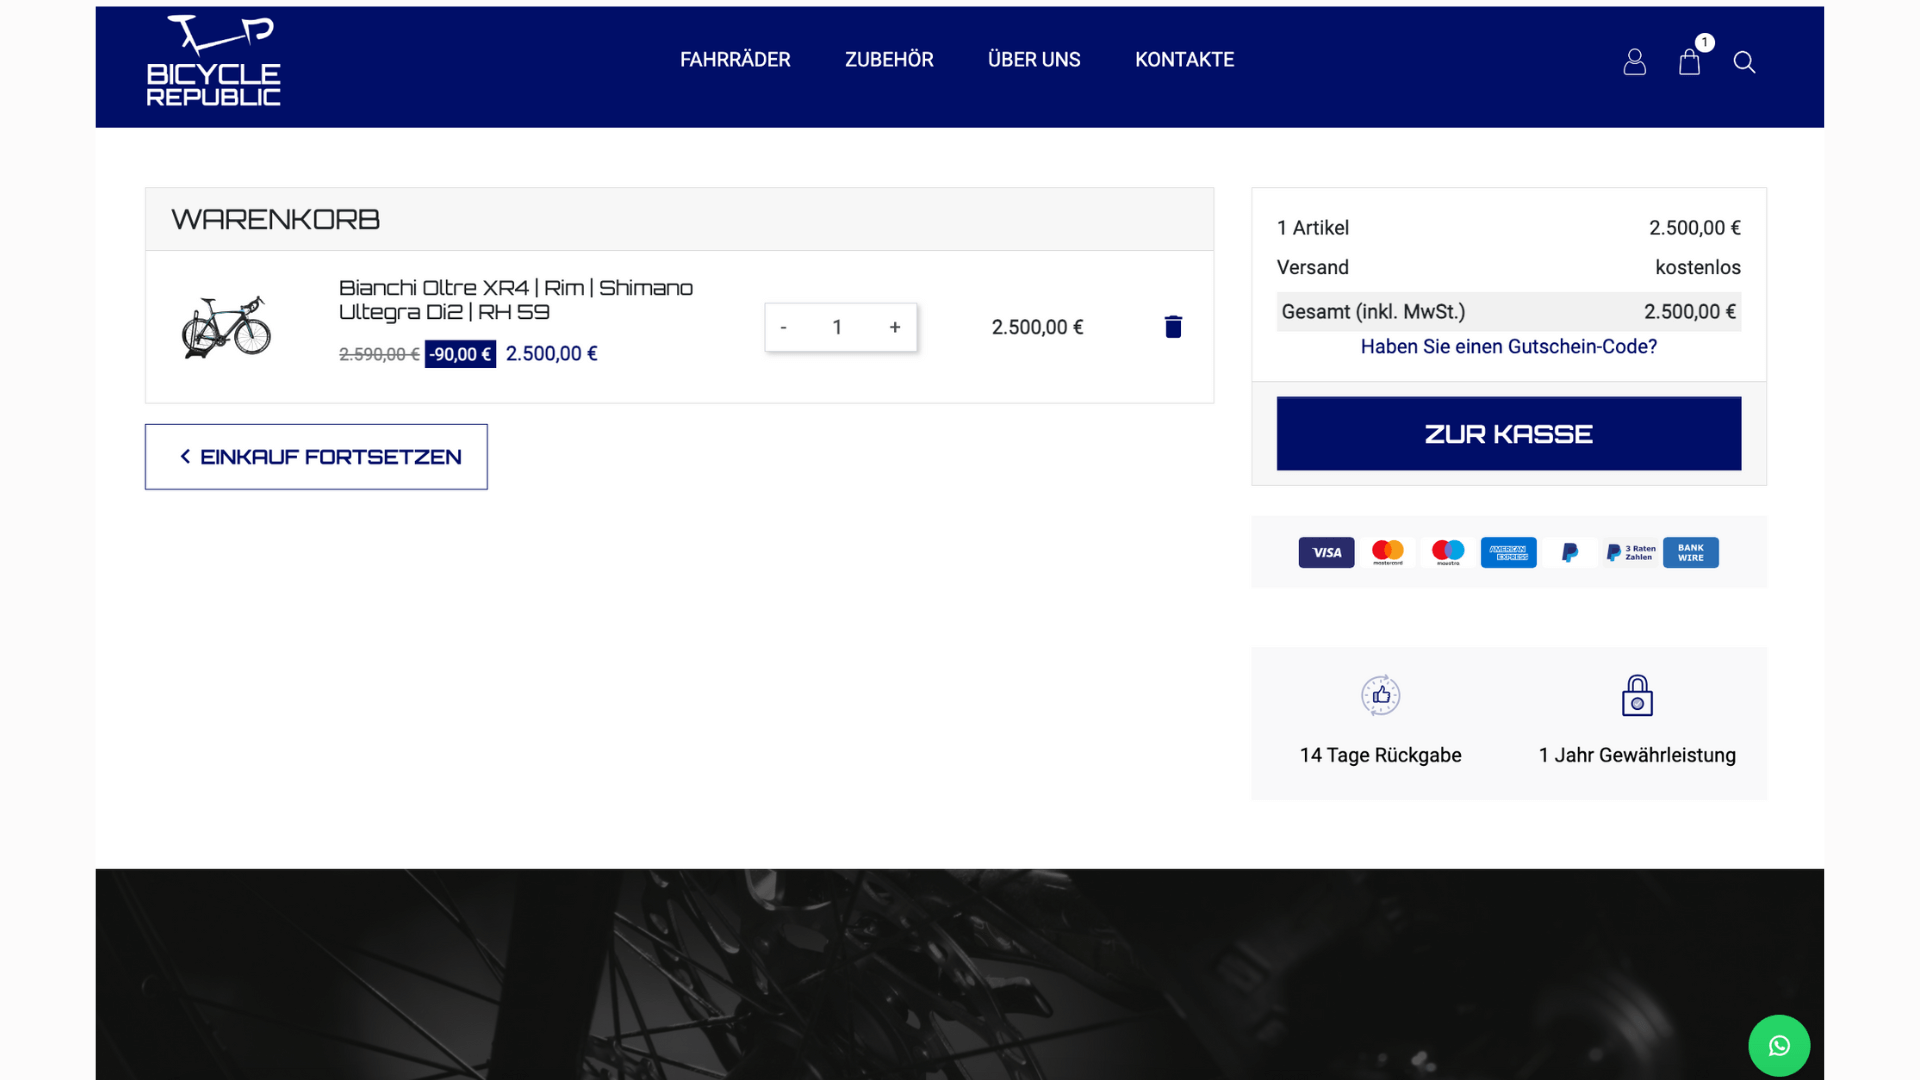Click the Bianchi bike thumbnail
Screen dimensions: 1920x1080
pos(226,327)
